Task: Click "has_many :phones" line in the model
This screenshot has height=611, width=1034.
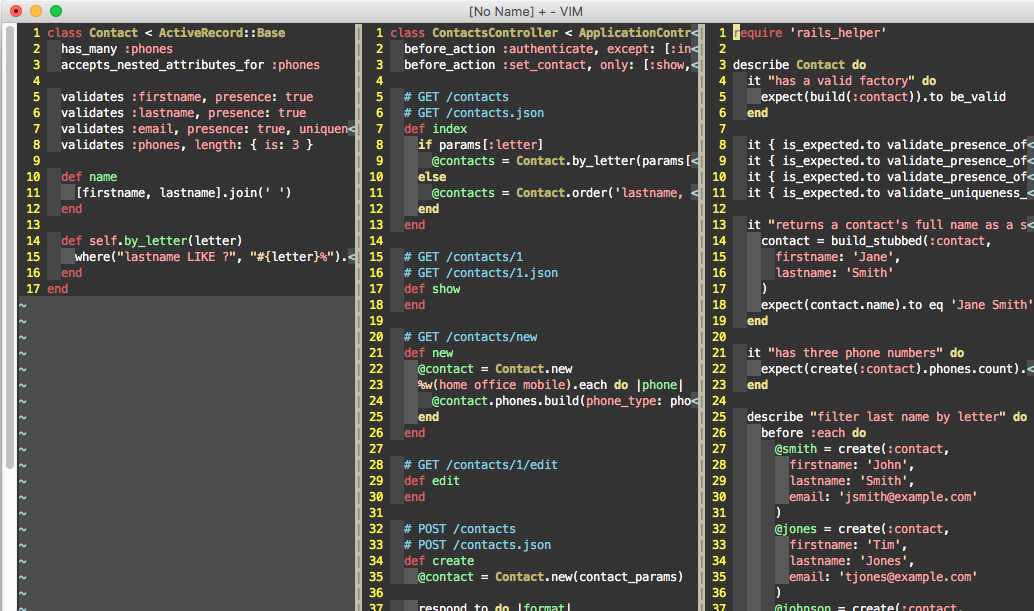Action: (x=116, y=49)
